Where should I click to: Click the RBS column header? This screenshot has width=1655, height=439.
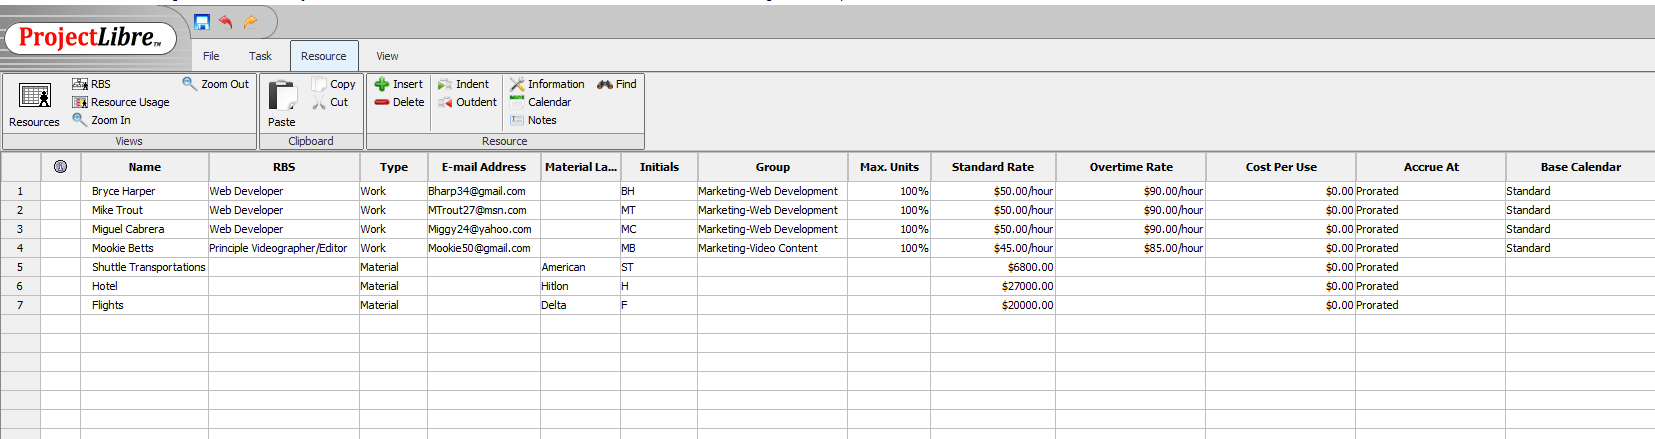pyautogui.click(x=284, y=167)
